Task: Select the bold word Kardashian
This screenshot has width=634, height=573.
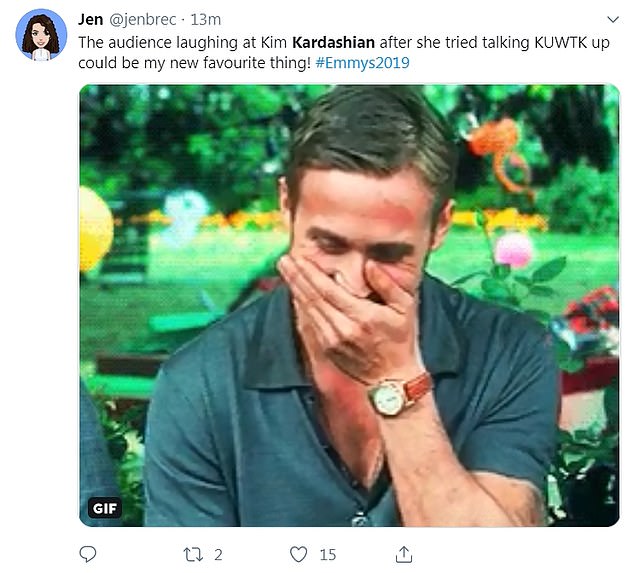Action: point(333,42)
